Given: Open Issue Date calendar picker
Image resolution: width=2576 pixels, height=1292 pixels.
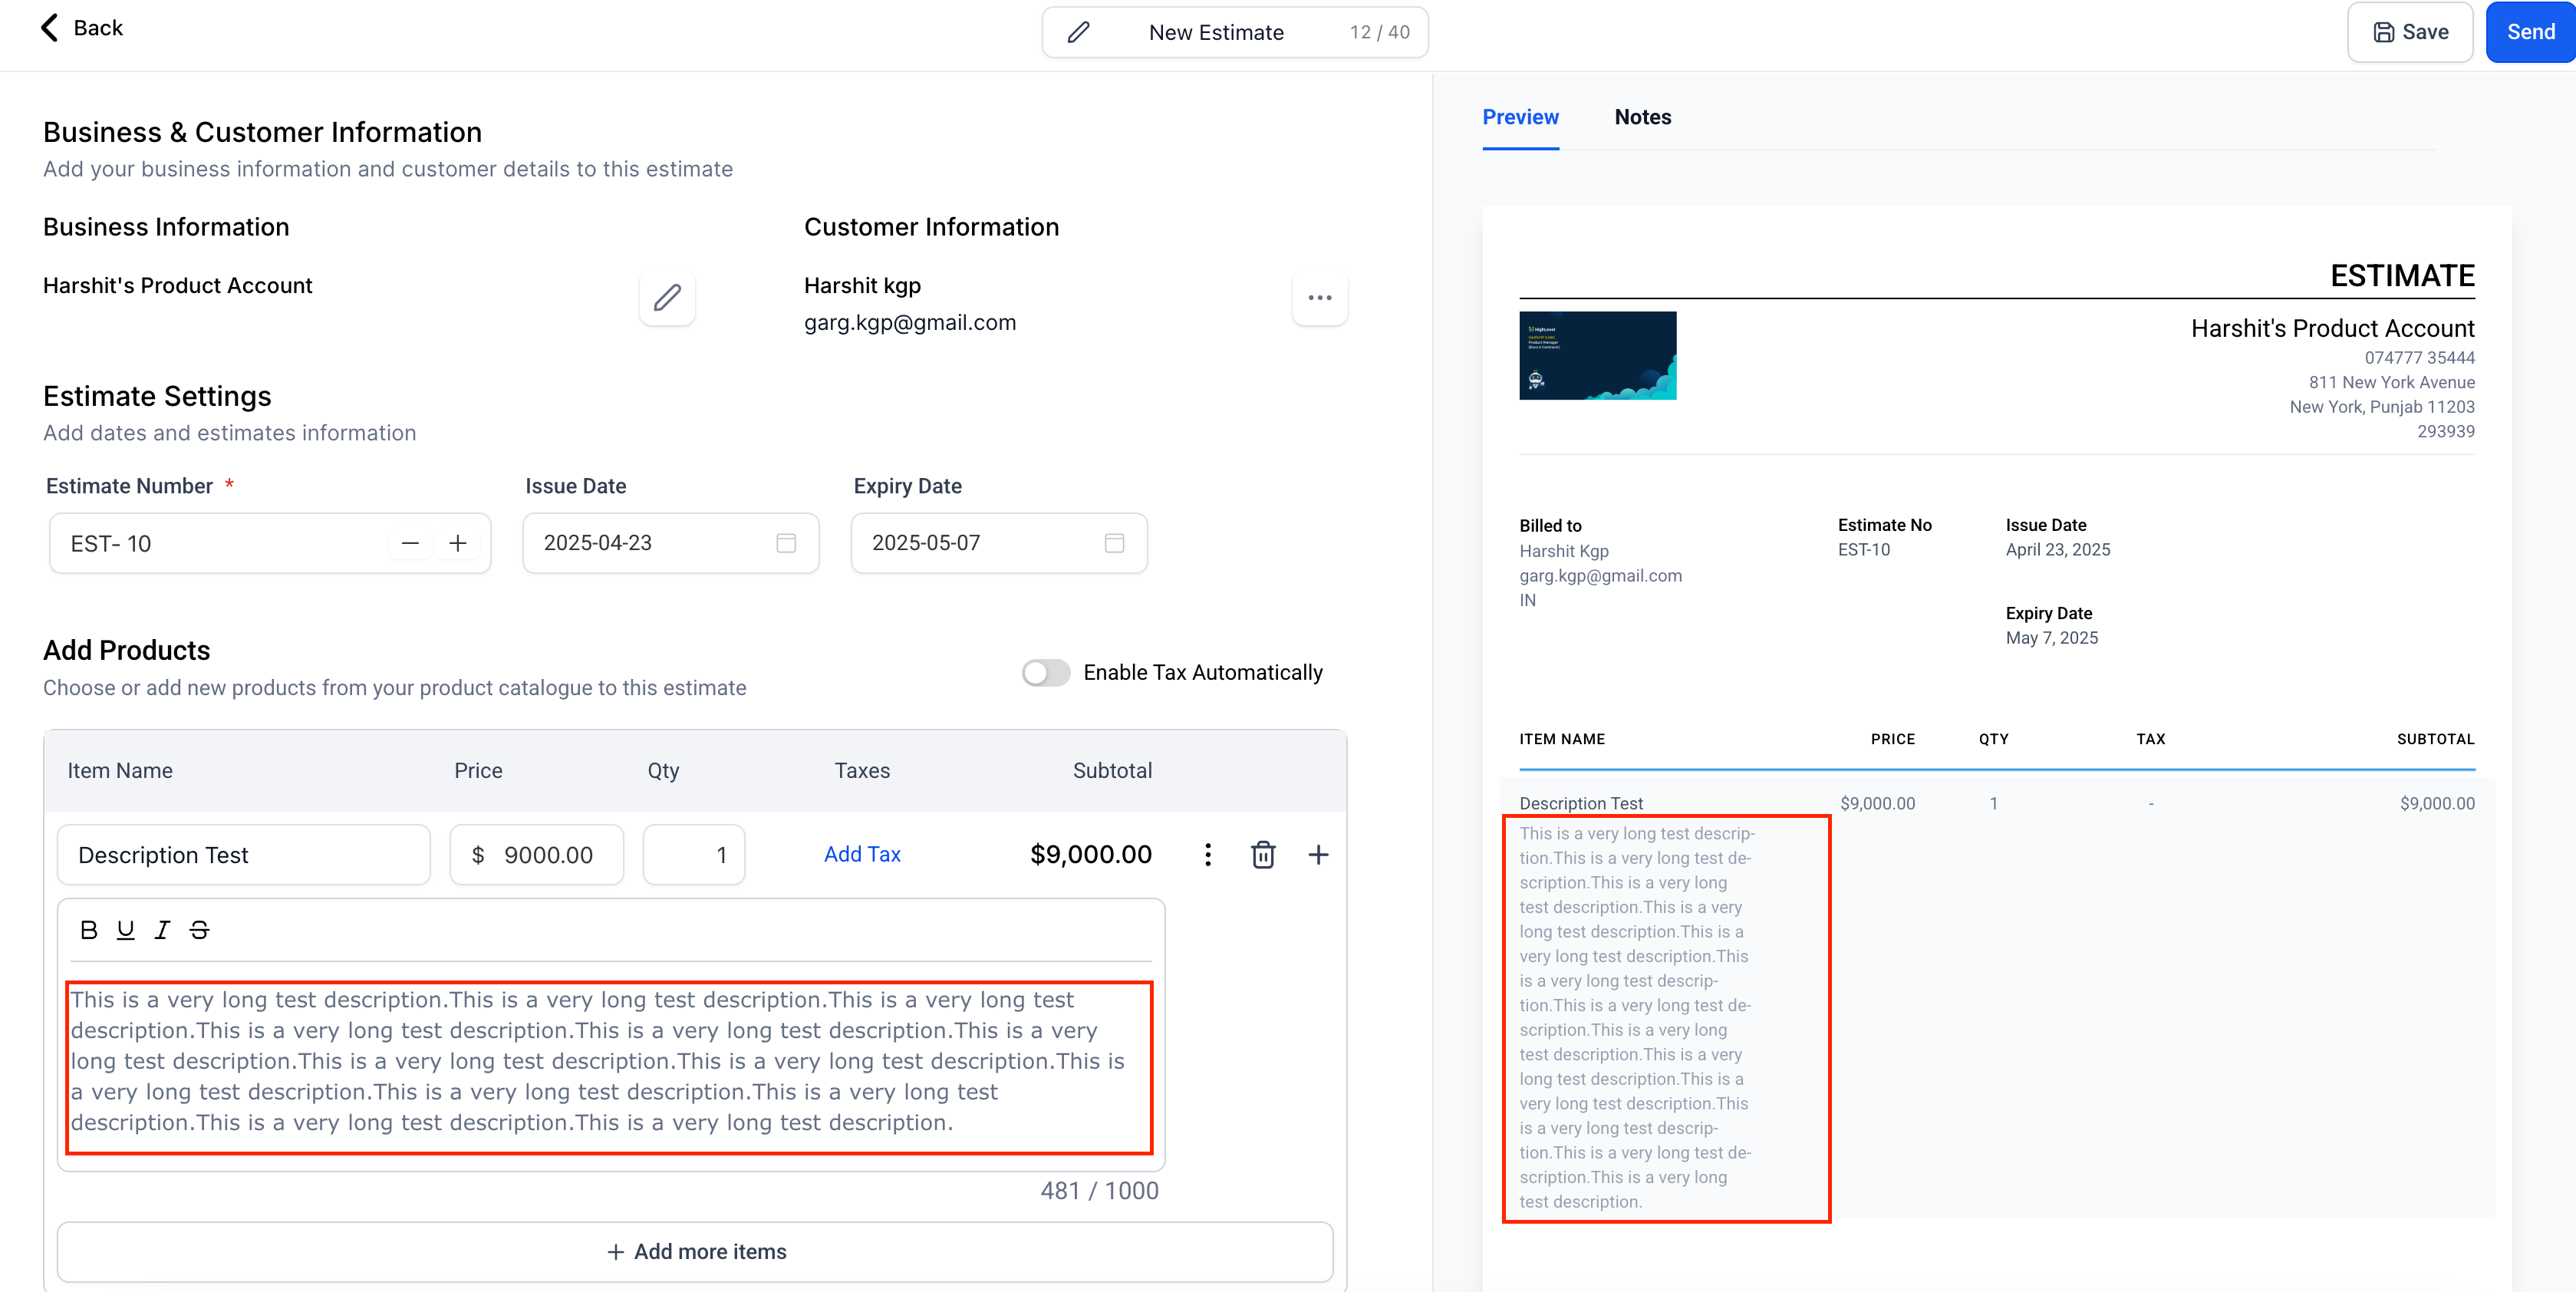Looking at the screenshot, I should (x=786, y=543).
